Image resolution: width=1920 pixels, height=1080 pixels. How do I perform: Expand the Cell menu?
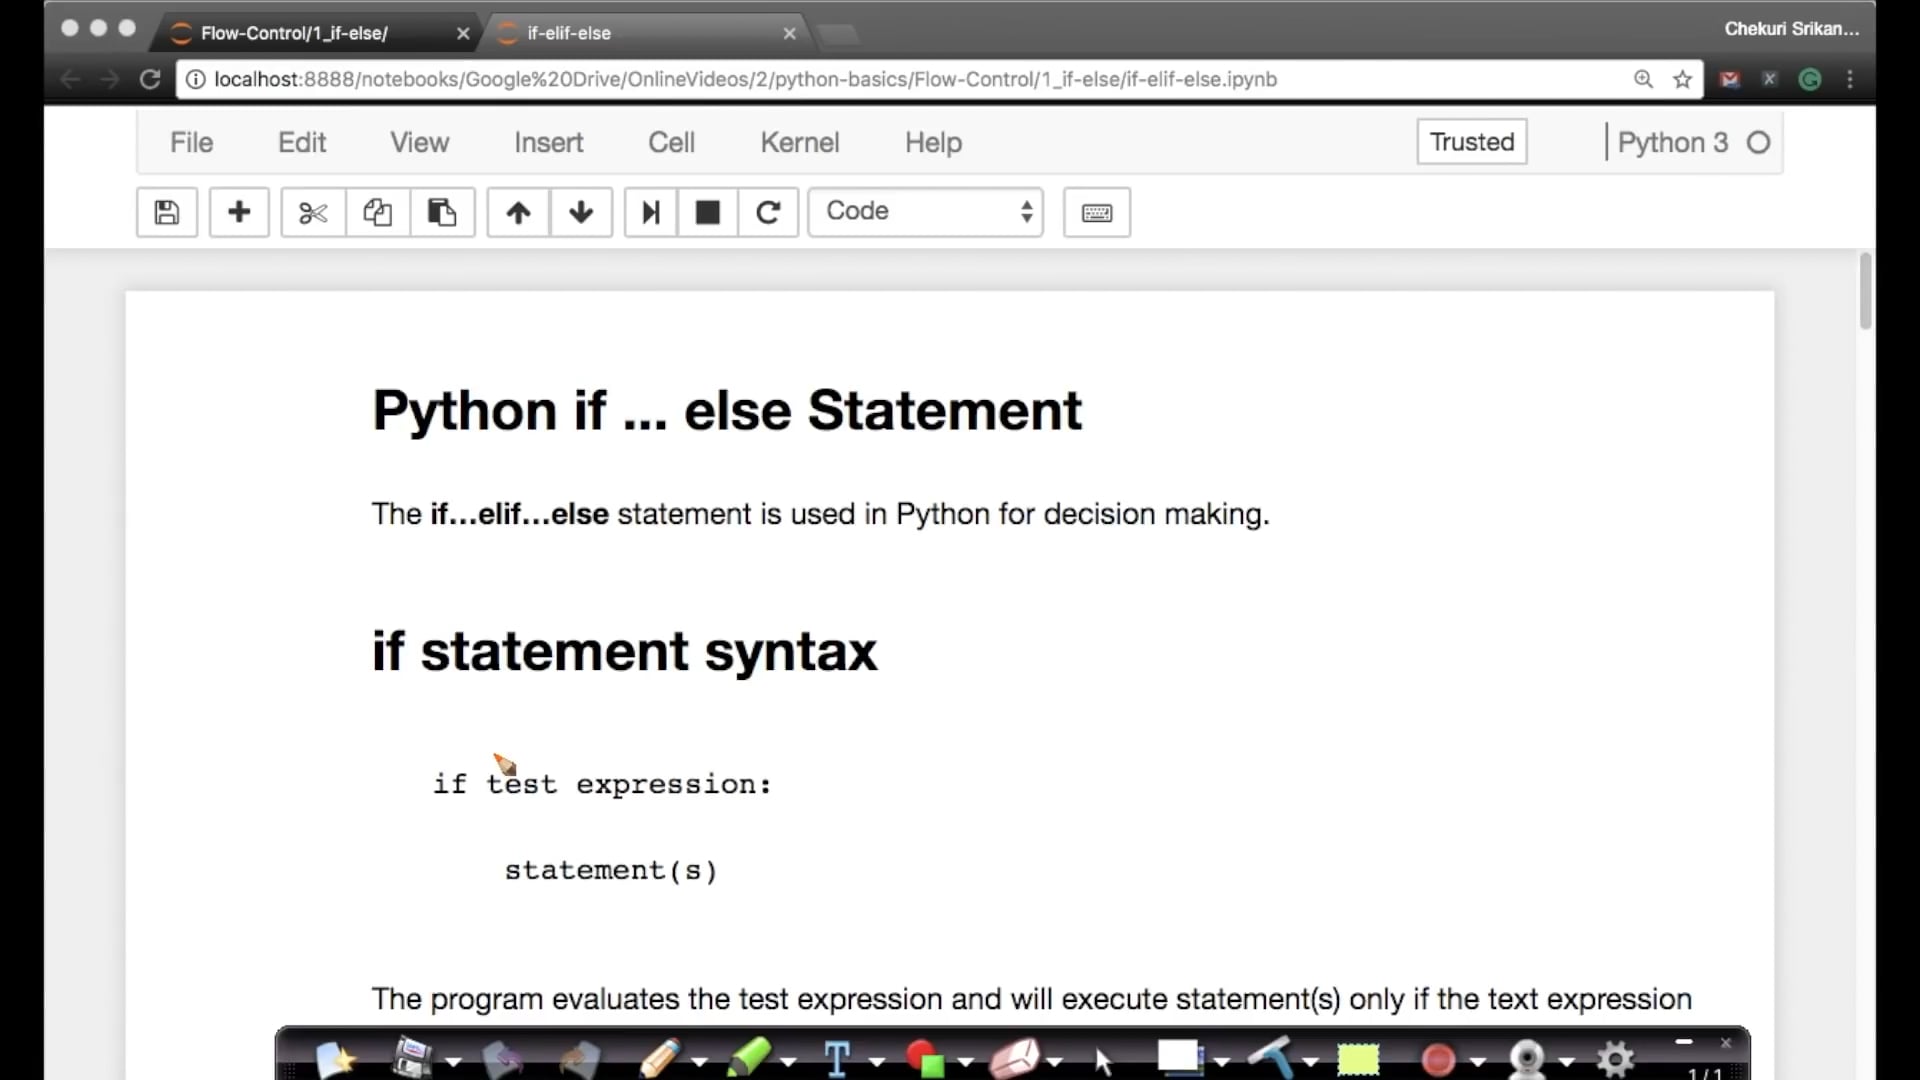(x=673, y=142)
